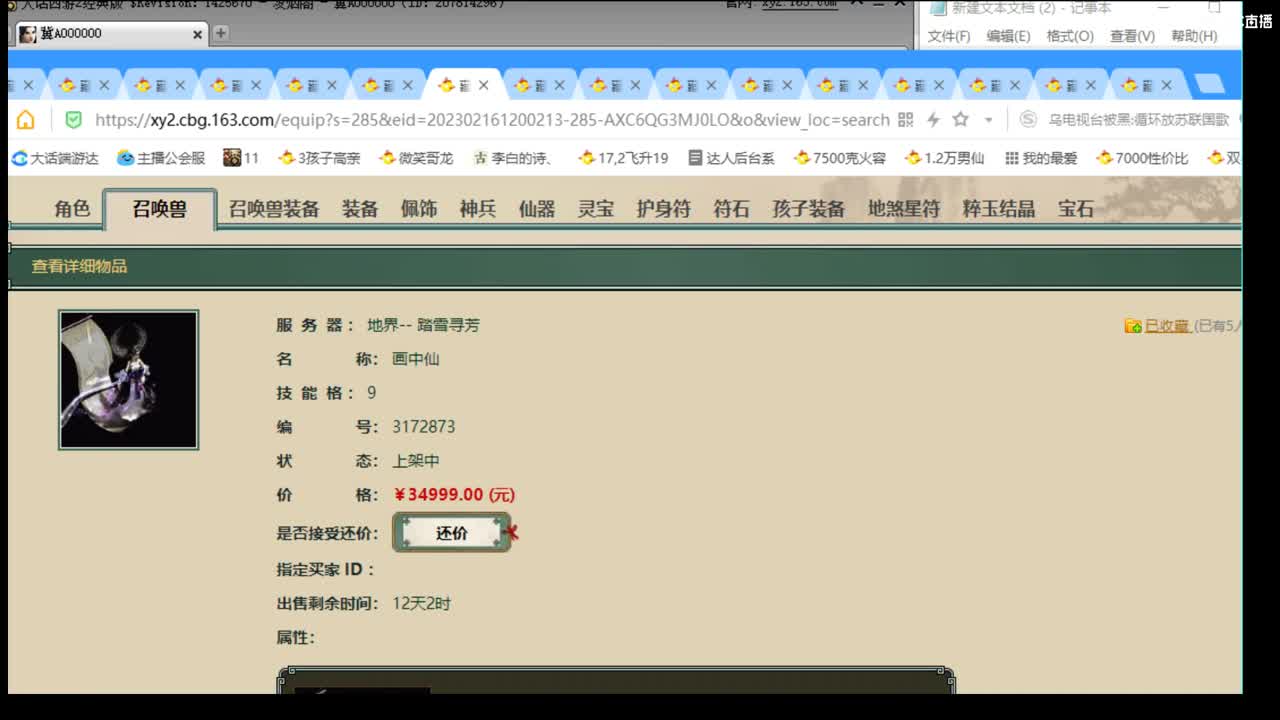The image size is (1280, 720).
Task: Click the lightning speed-mode icon in address bar
Action: [933, 120]
